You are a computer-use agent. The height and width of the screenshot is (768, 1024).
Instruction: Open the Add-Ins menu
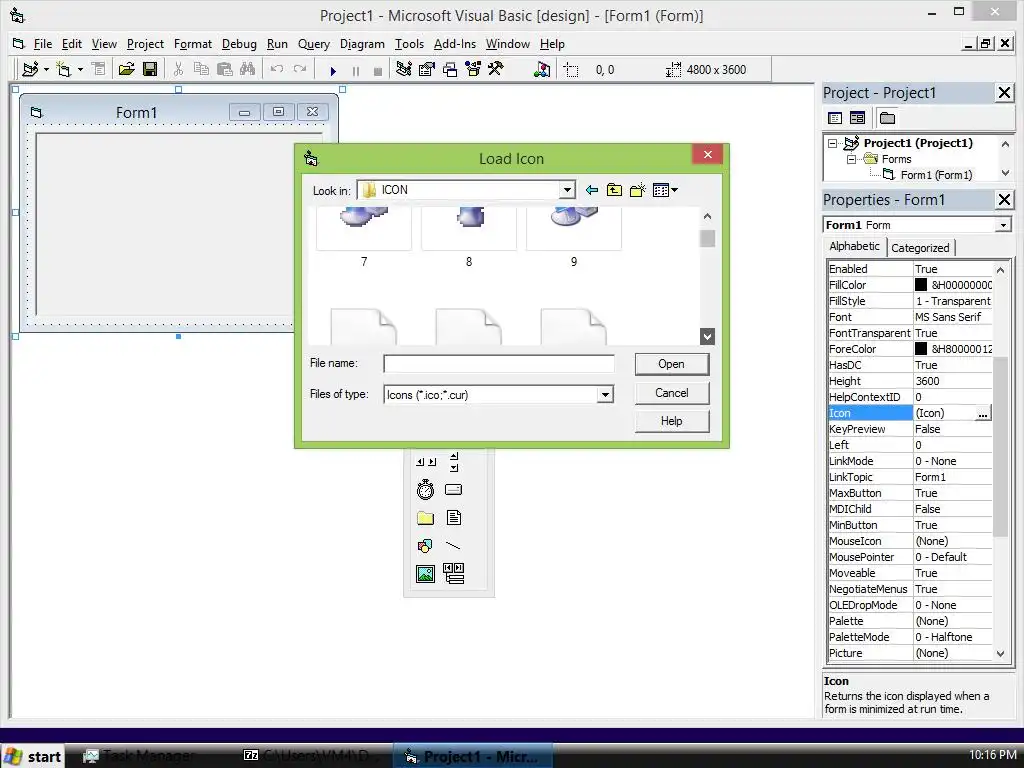click(455, 44)
